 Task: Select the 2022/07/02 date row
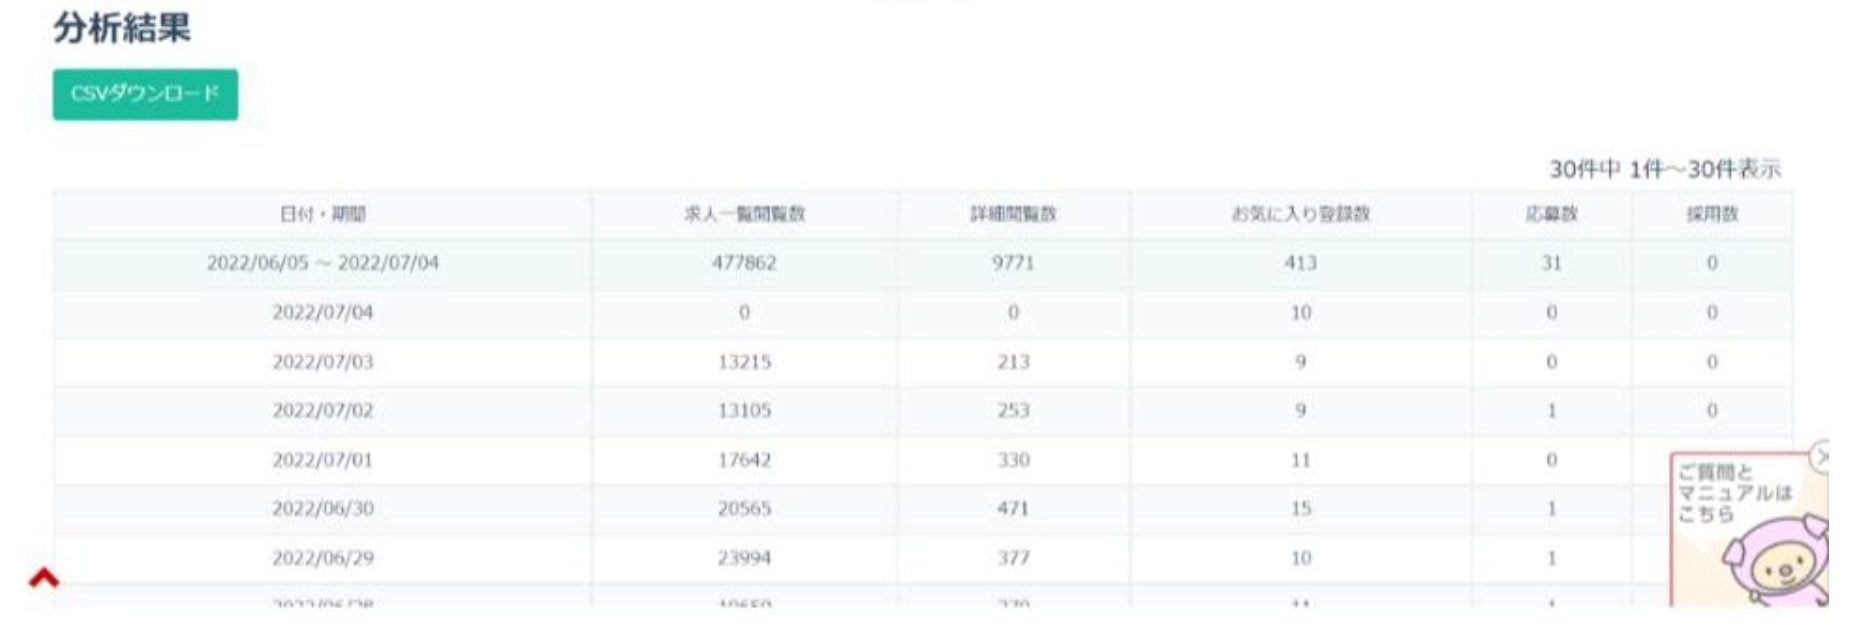tap(322, 411)
